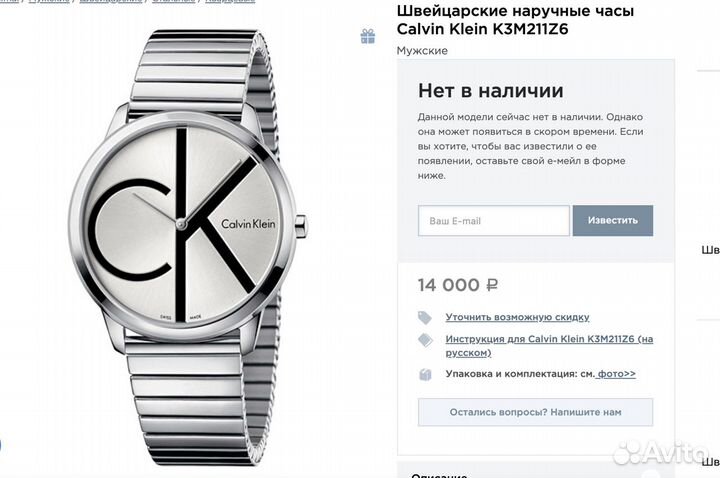Click the watch crown on the product photo
Image resolution: width=720 pixels, height=478 pixels.
(x=301, y=226)
